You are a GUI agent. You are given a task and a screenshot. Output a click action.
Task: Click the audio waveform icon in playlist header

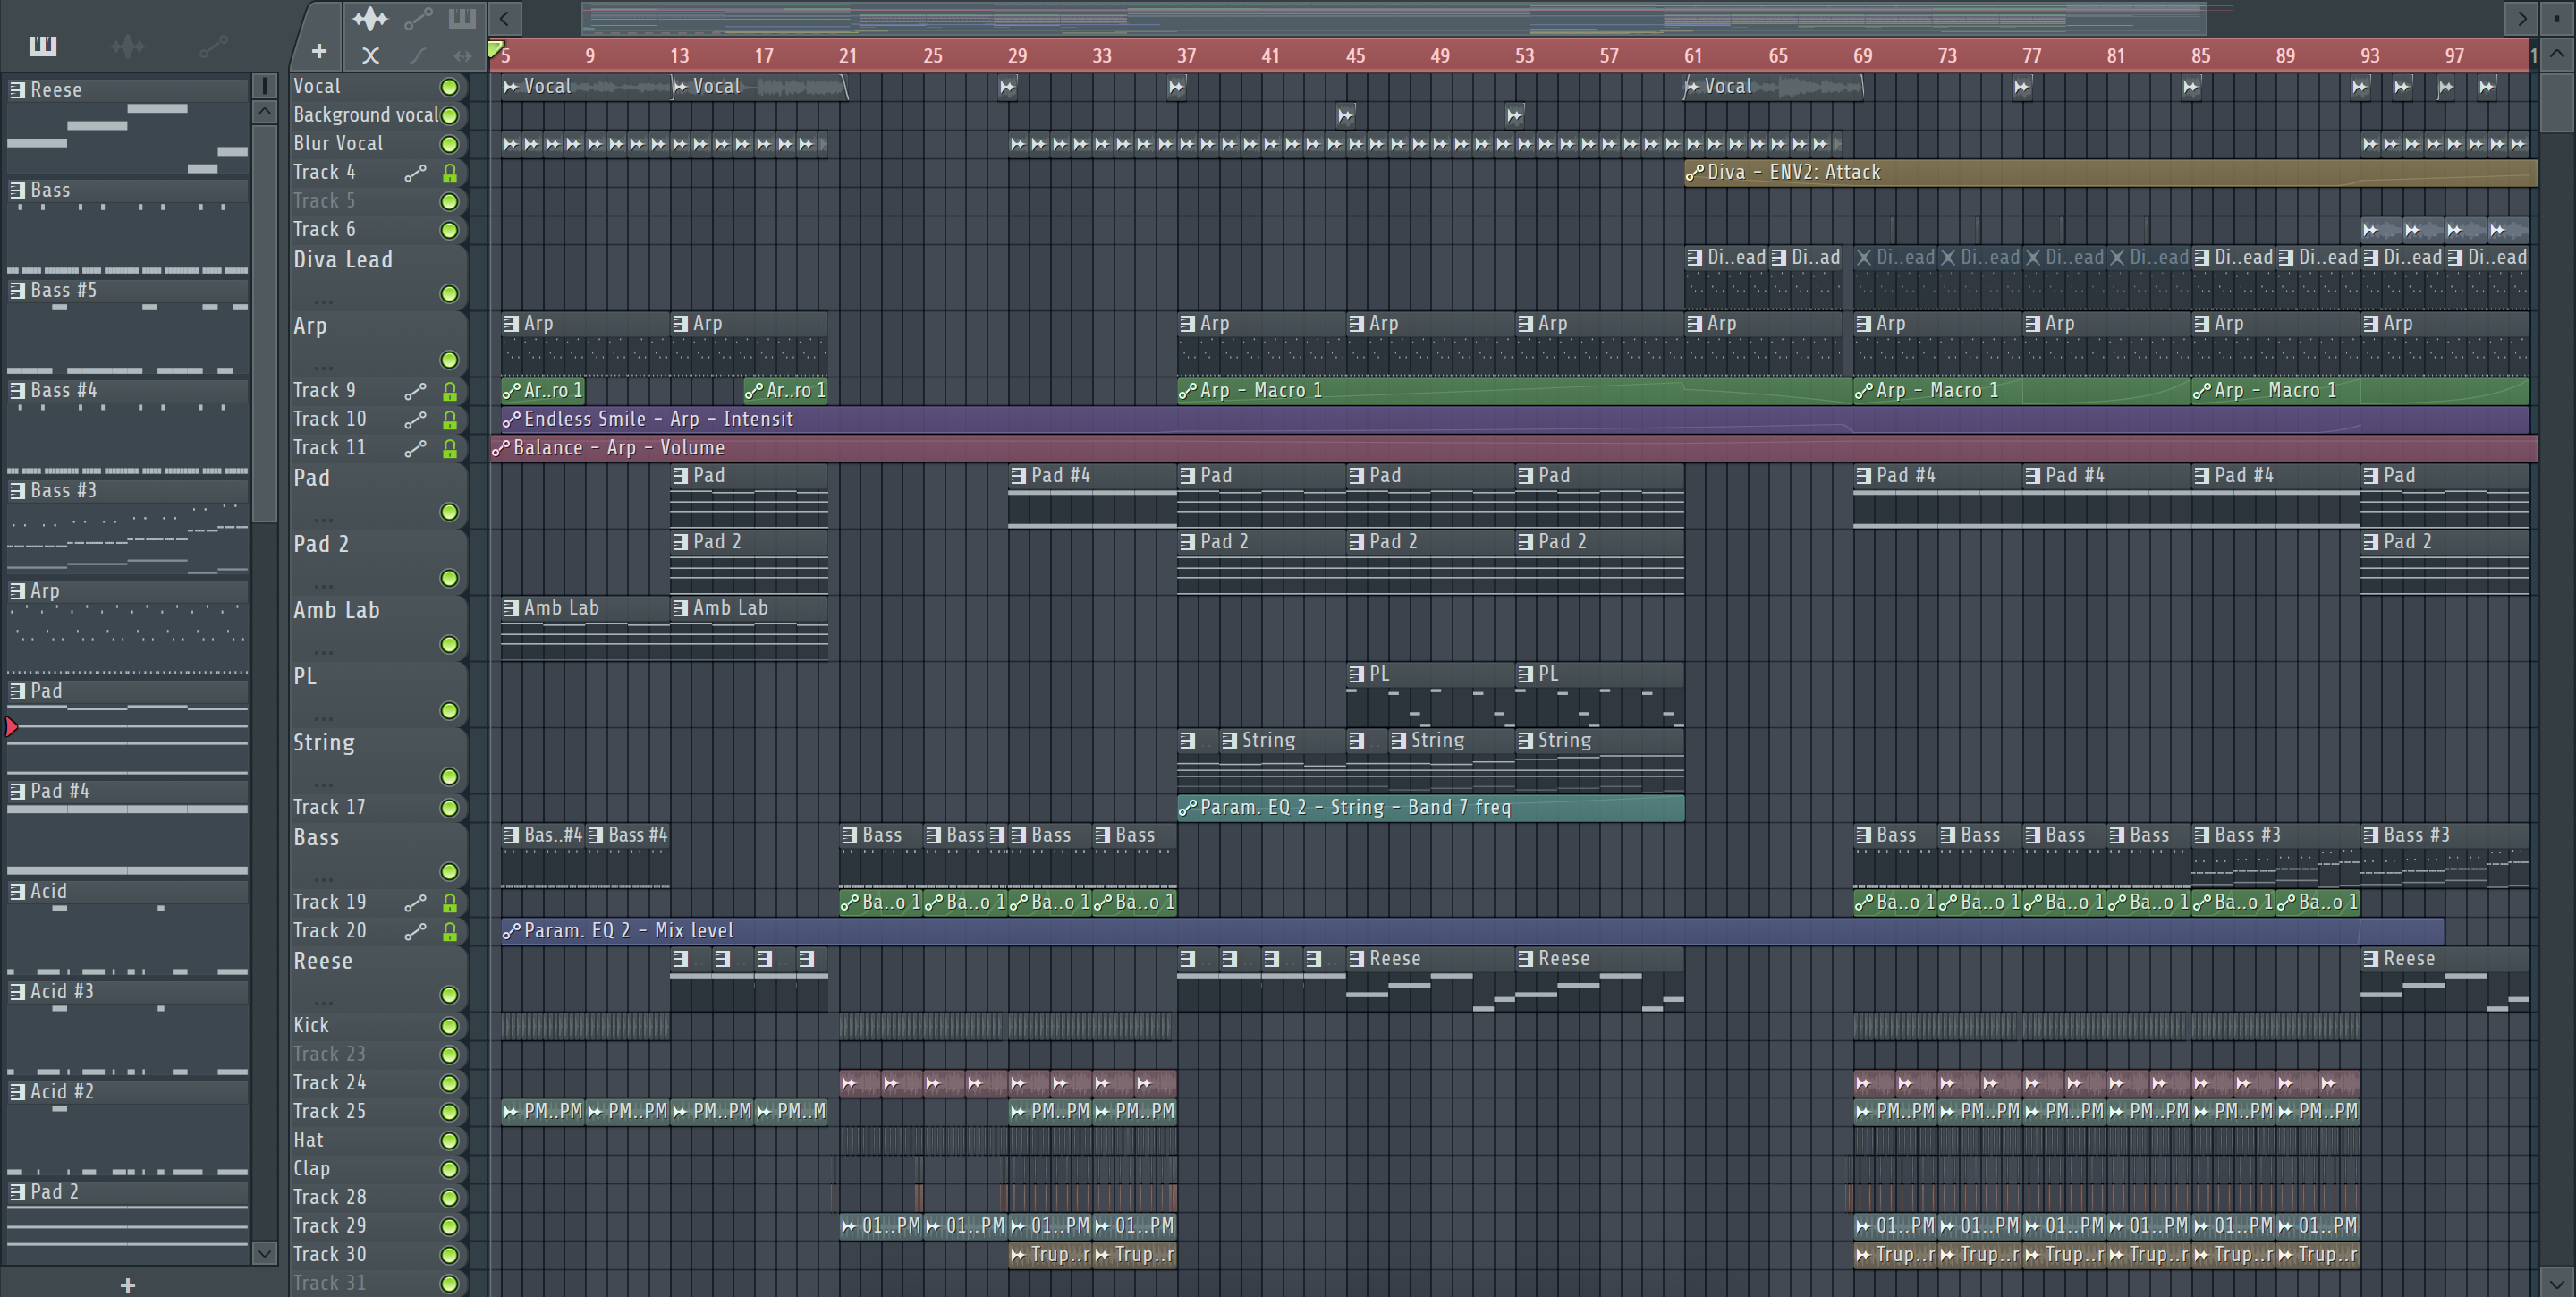pyautogui.click(x=370, y=18)
